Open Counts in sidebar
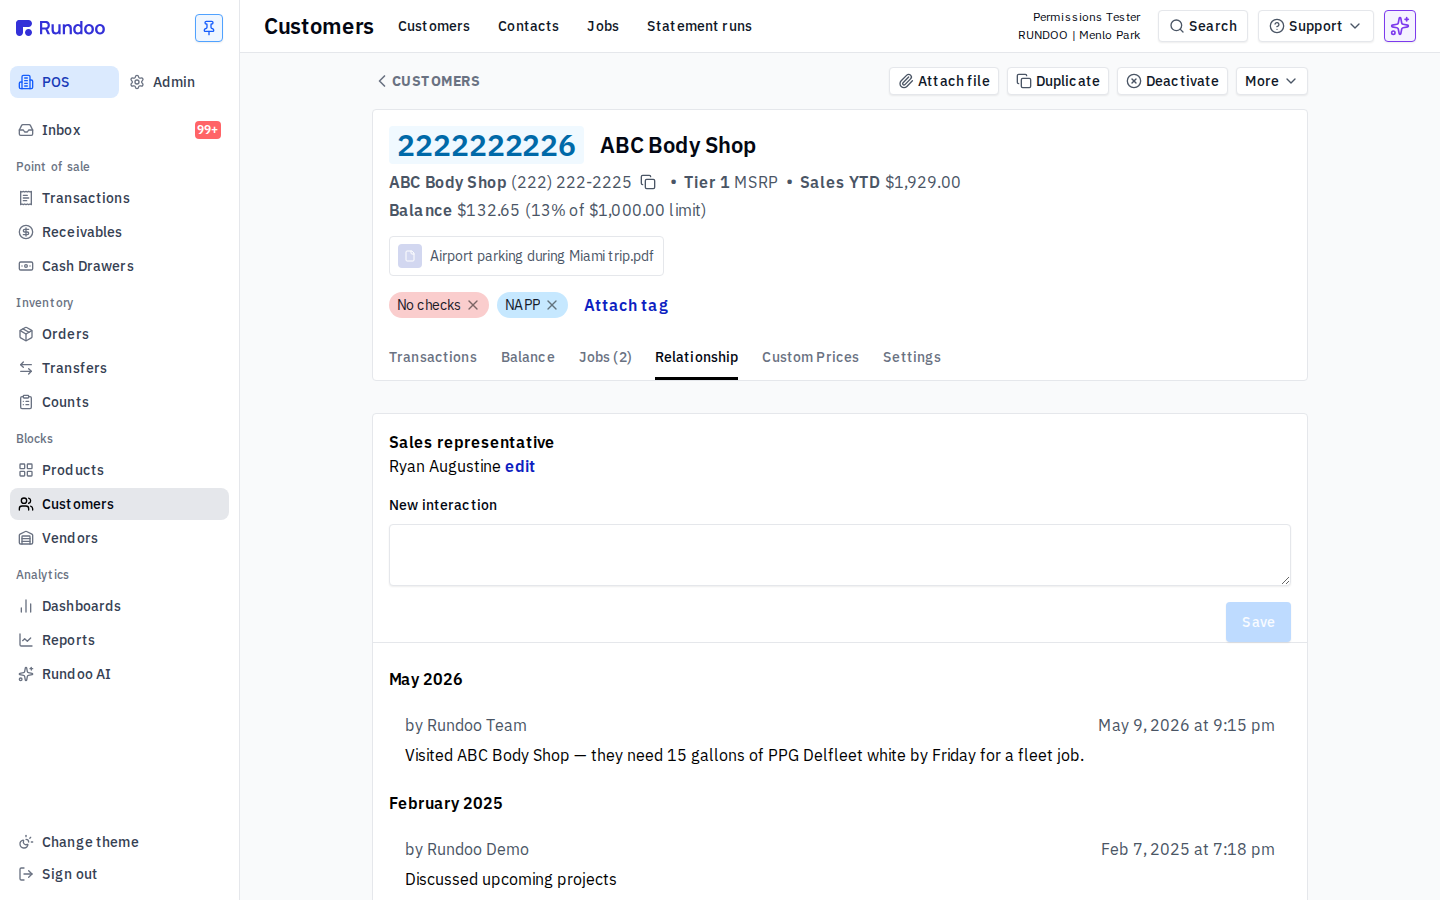 (119, 402)
